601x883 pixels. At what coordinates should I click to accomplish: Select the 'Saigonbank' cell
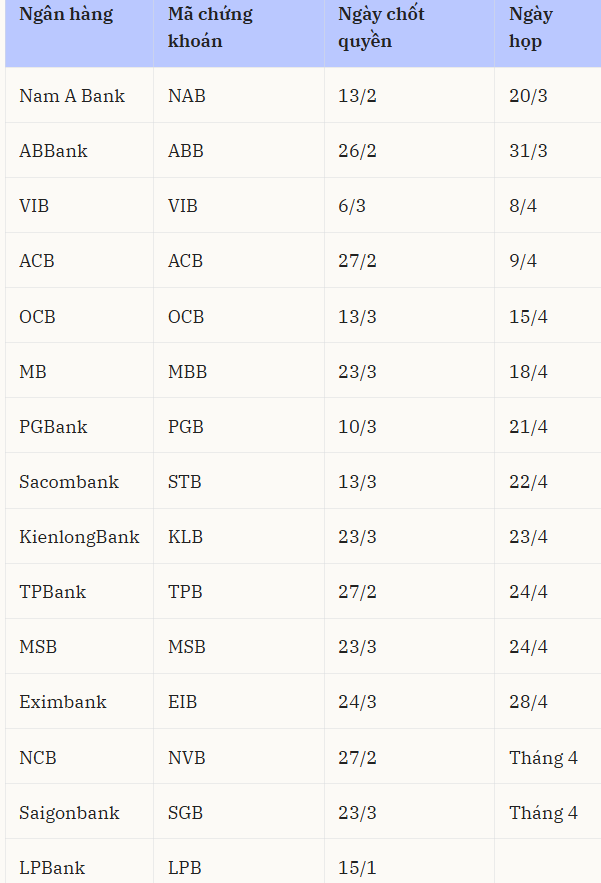69,813
